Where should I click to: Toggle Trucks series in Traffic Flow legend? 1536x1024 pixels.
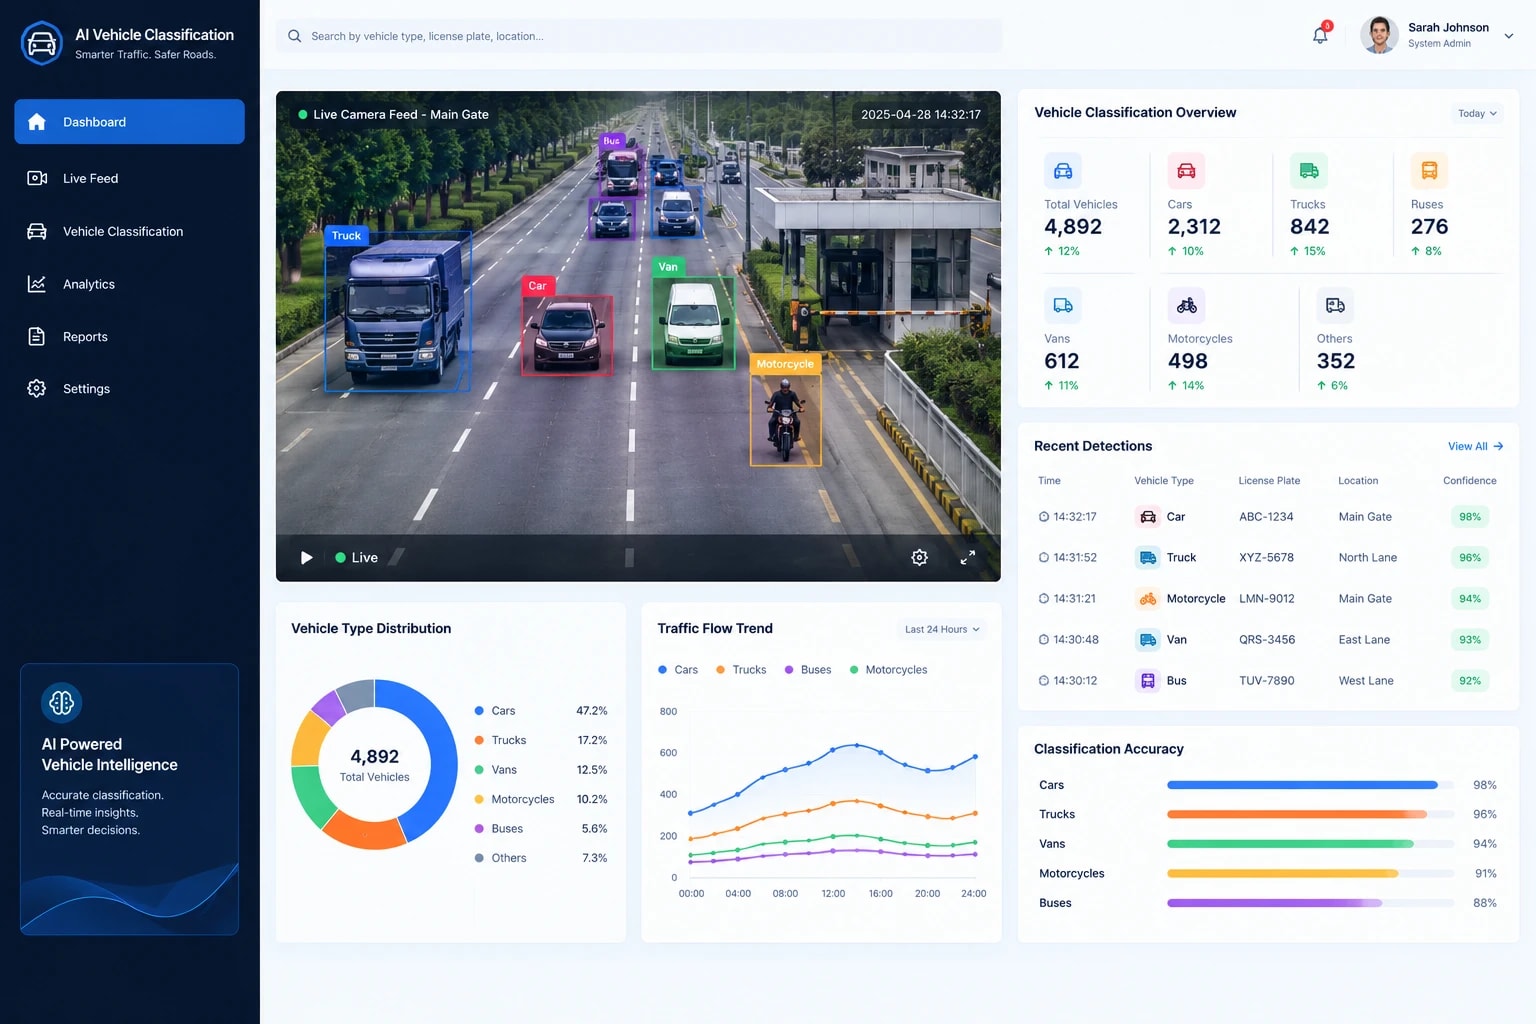coord(741,670)
